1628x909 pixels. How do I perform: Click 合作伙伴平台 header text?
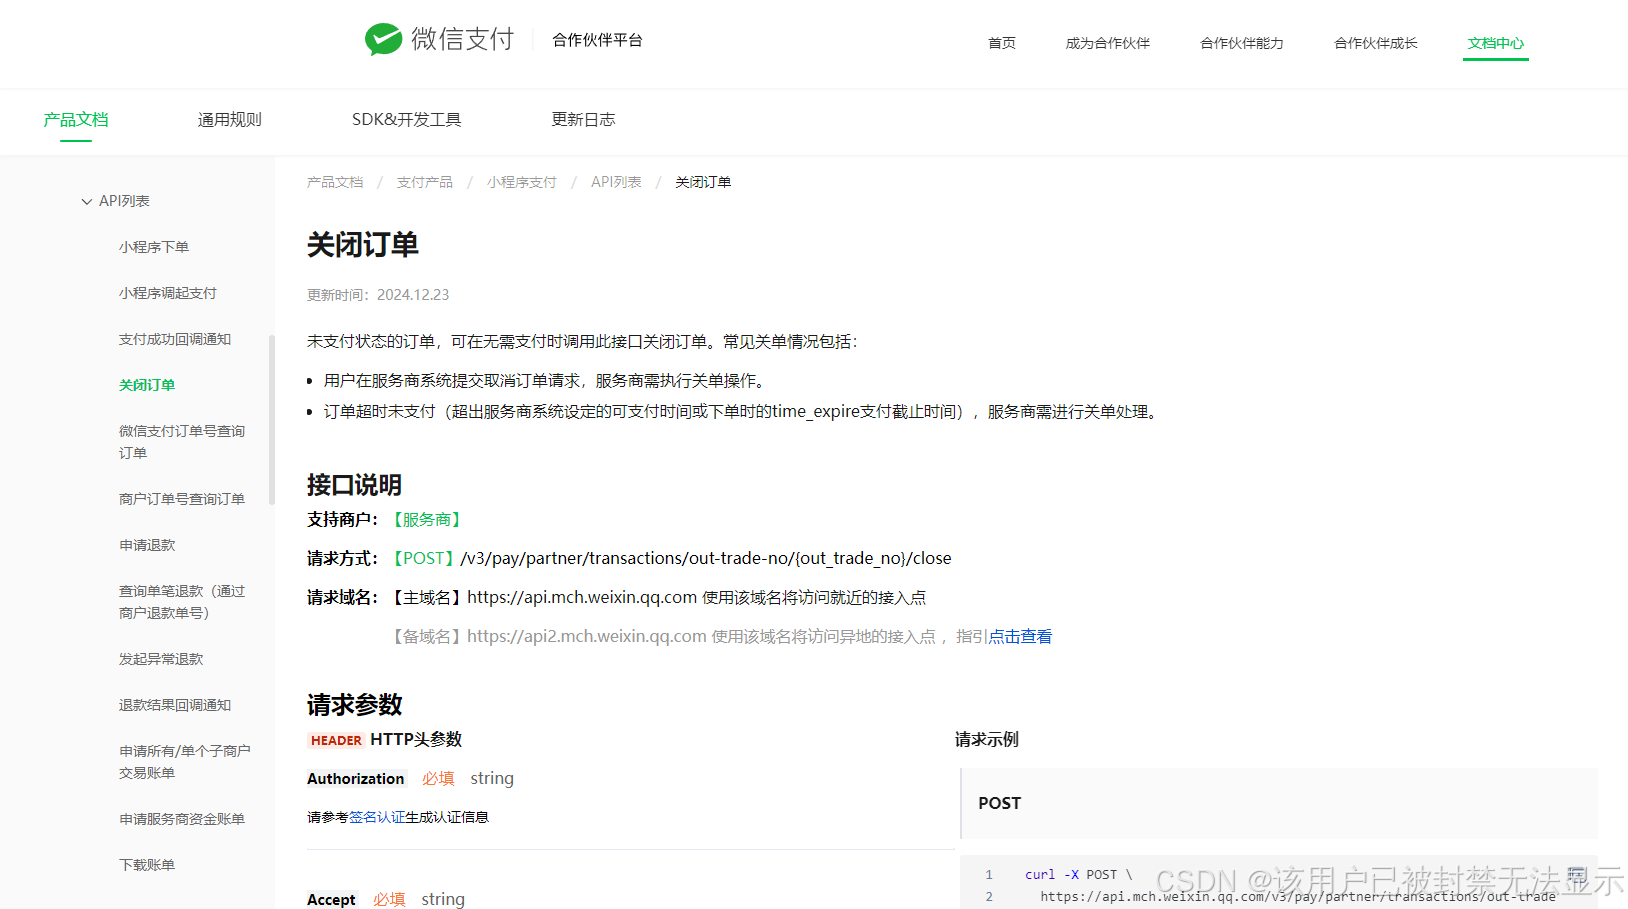[597, 40]
